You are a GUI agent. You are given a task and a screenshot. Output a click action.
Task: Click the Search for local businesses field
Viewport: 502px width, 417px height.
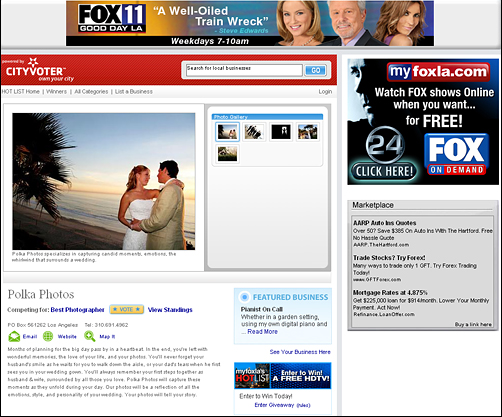coord(244,70)
